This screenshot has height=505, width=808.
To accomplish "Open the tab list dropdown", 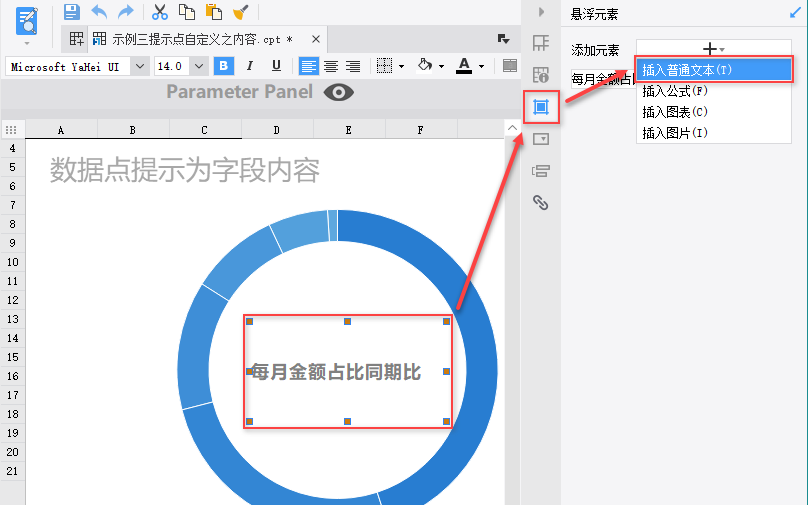I will click(503, 39).
